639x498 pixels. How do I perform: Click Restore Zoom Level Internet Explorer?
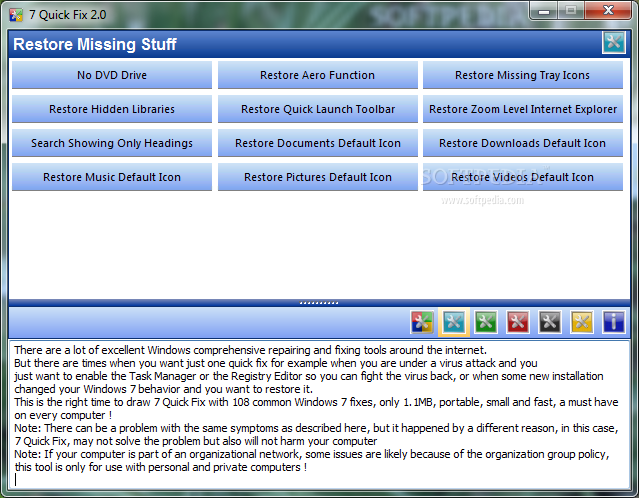coord(523,109)
